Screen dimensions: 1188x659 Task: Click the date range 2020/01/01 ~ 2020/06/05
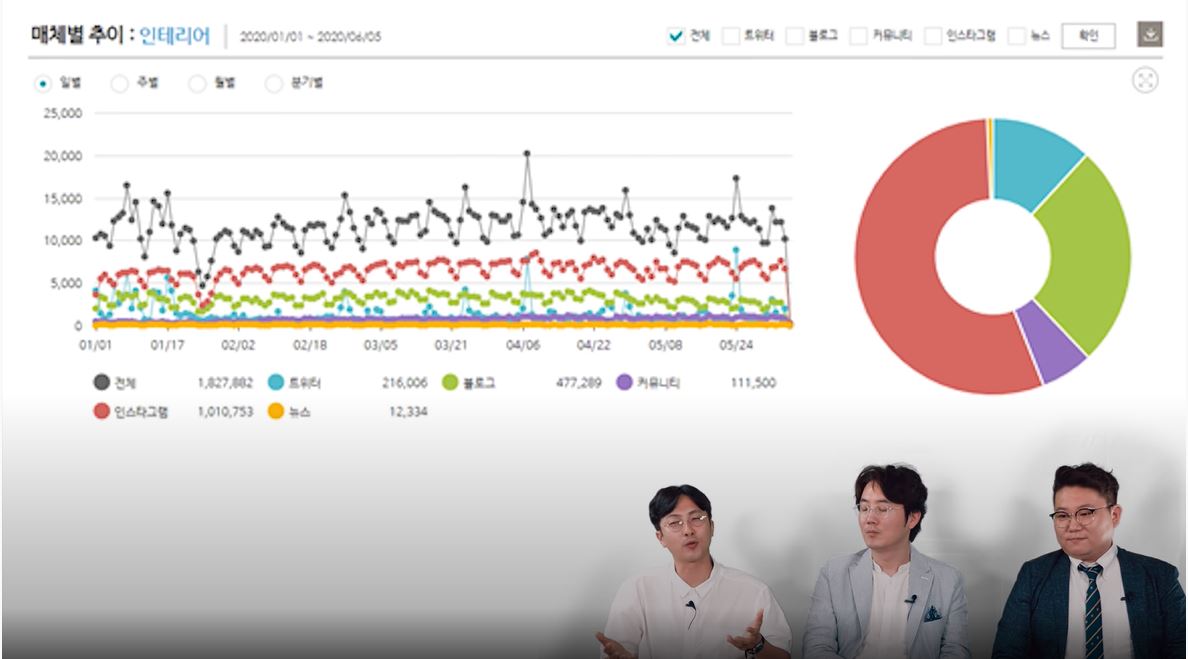click(x=311, y=36)
